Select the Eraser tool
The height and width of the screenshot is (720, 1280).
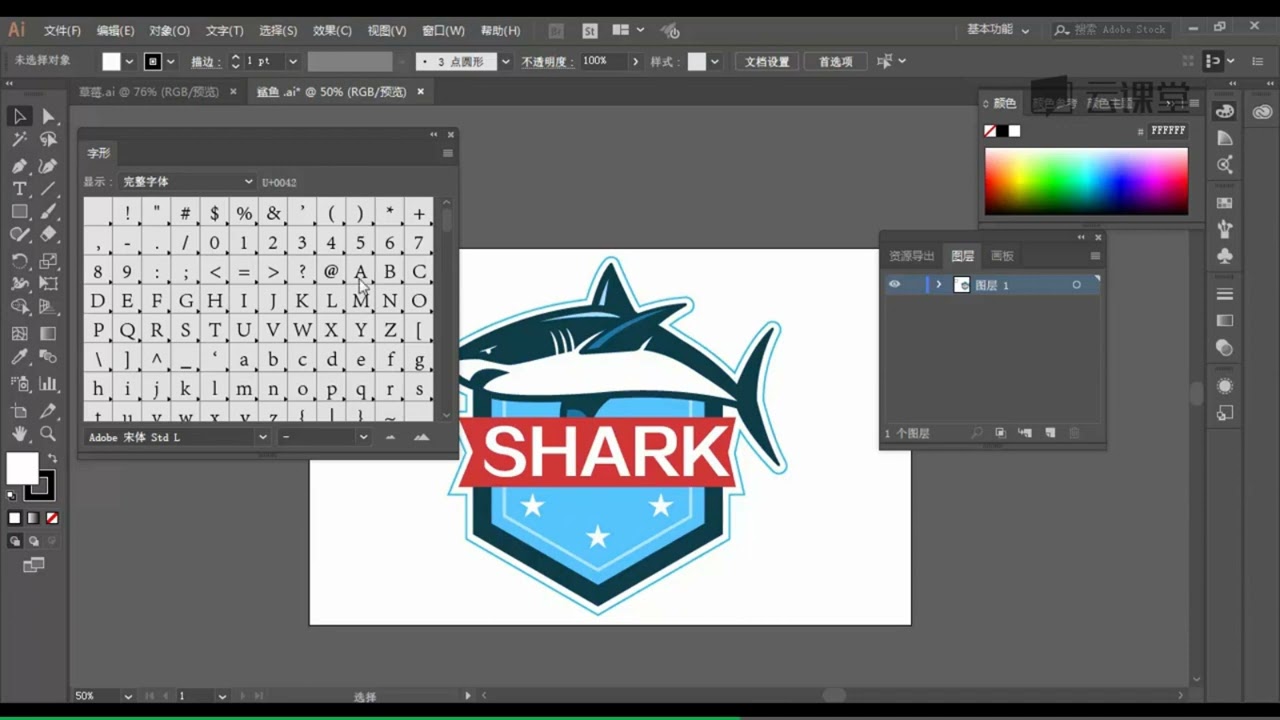48,235
